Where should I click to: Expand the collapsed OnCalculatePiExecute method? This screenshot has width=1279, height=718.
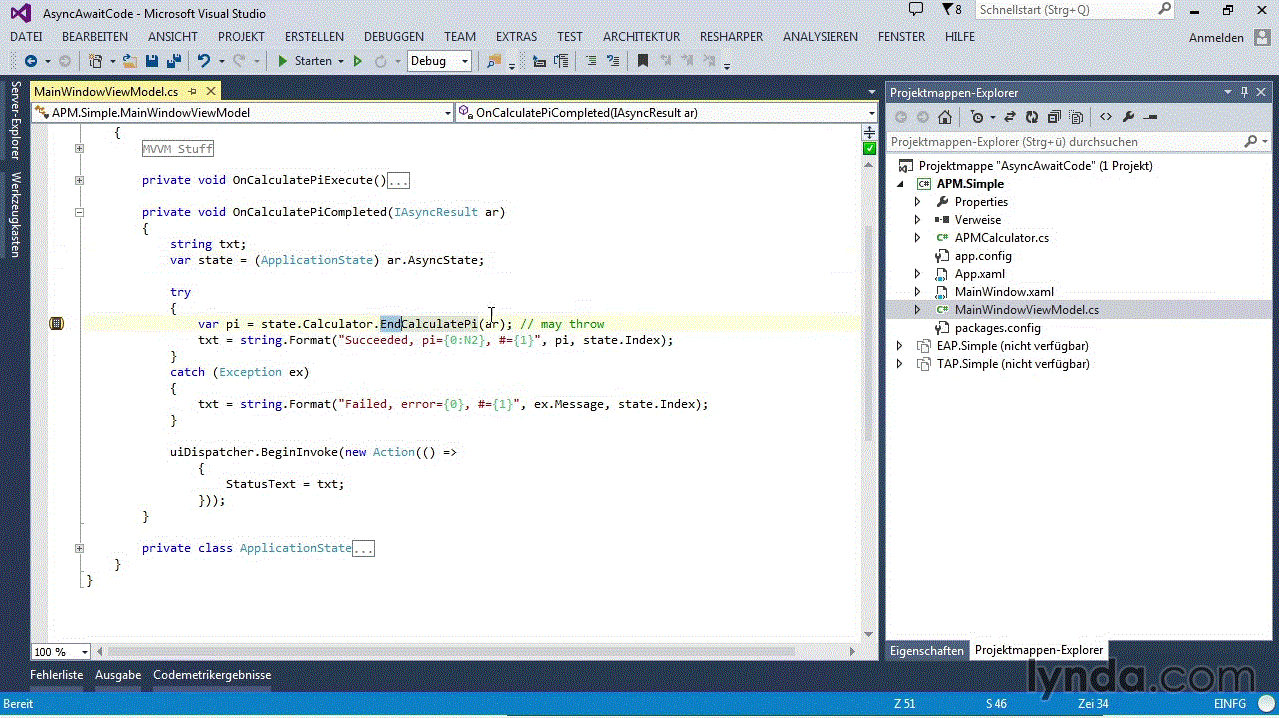79,181
